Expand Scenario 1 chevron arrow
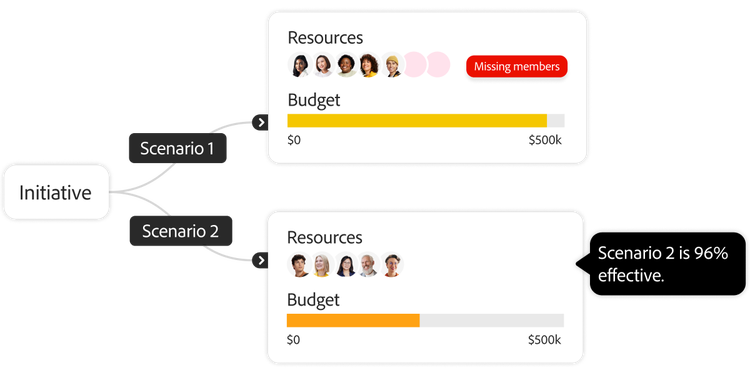Image resolution: width=750 pixels, height=375 pixels. point(261,122)
